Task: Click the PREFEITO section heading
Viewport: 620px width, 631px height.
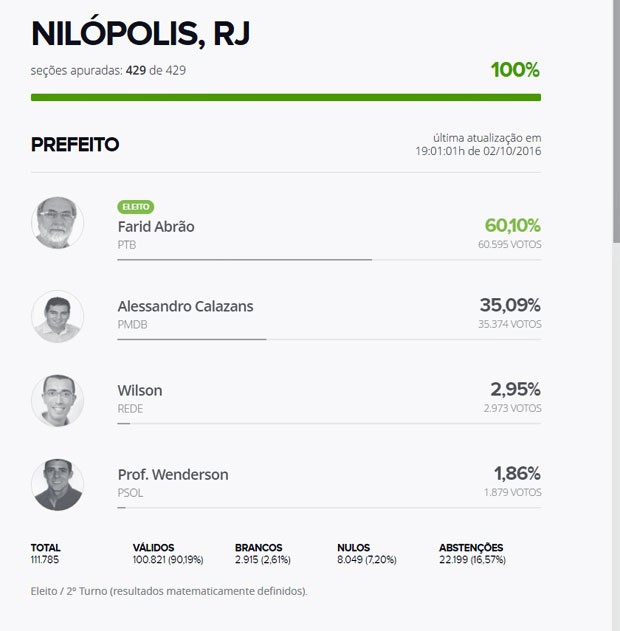Action: (75, 144)
